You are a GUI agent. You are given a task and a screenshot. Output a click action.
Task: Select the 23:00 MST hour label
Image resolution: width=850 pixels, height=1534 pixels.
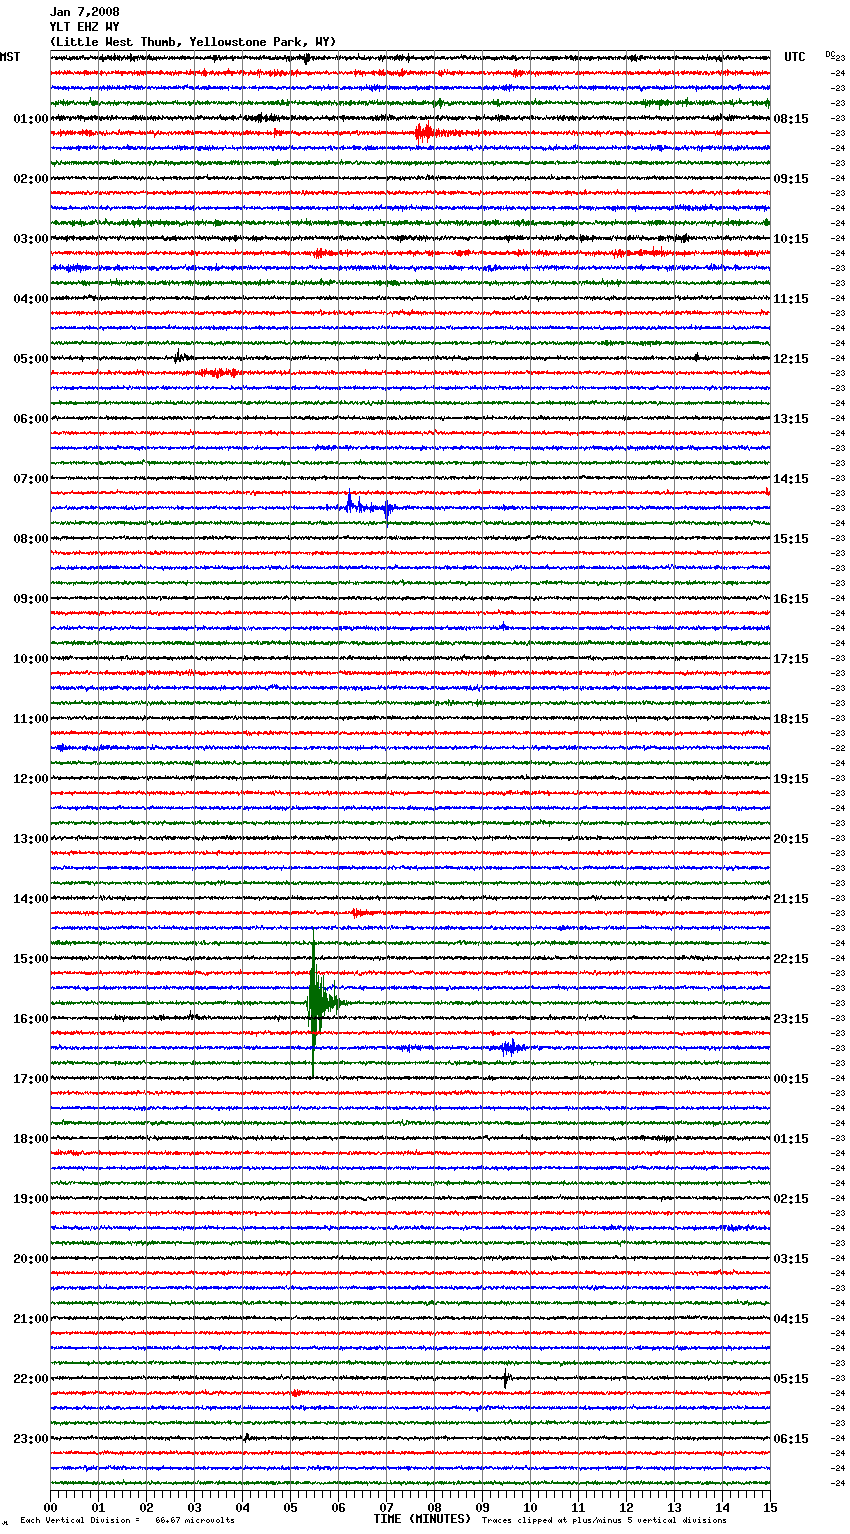click(30, 1439)
